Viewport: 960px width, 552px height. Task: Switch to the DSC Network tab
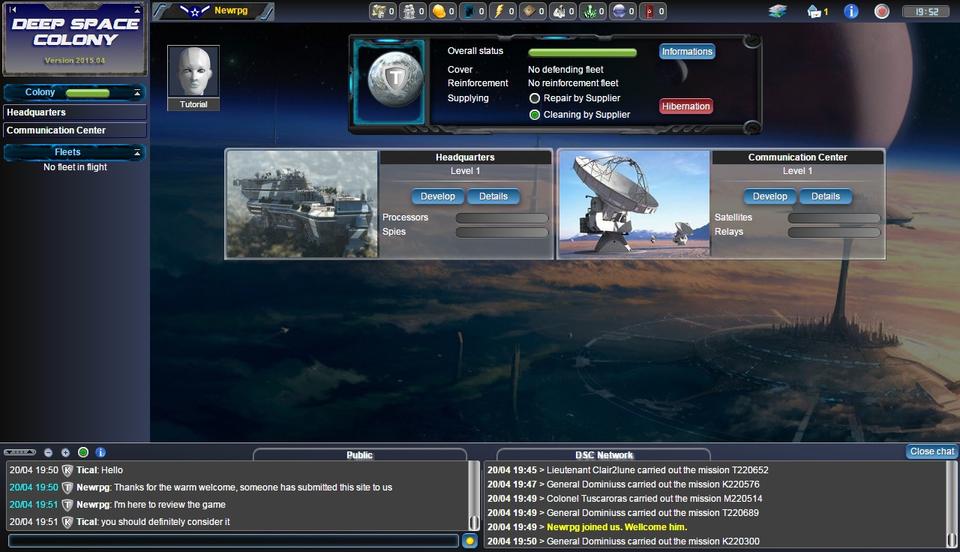[603, 455]
